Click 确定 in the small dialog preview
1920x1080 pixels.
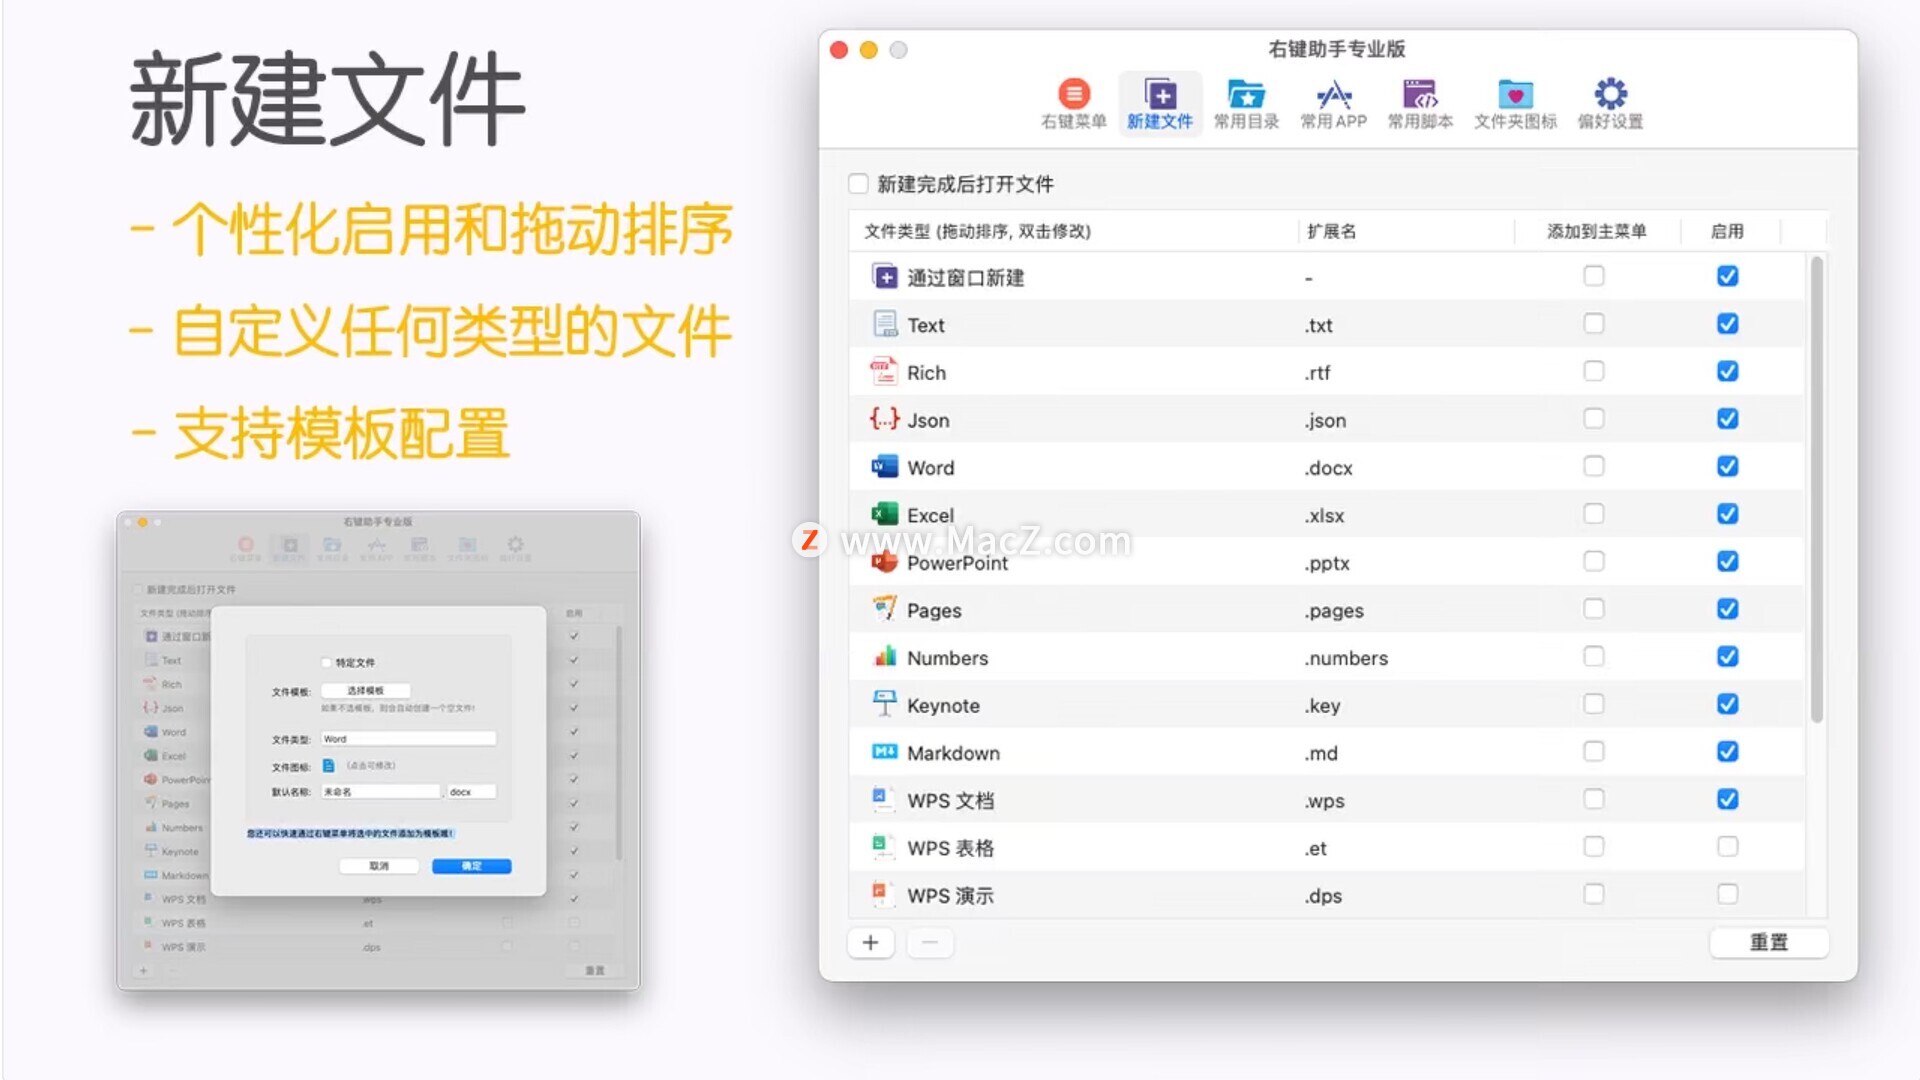[472, 866]
